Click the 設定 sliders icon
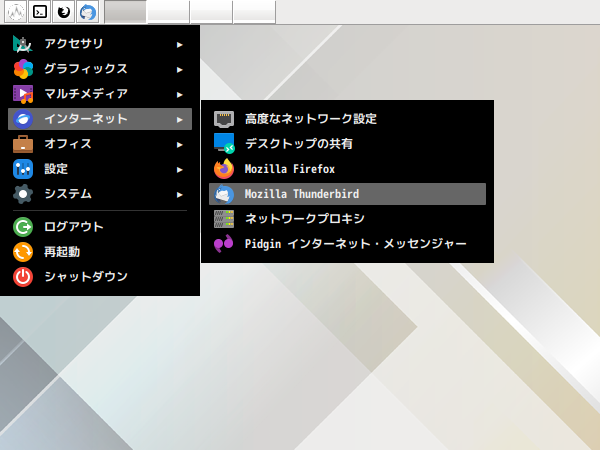 pyautogui.click(x=23, y=169)
